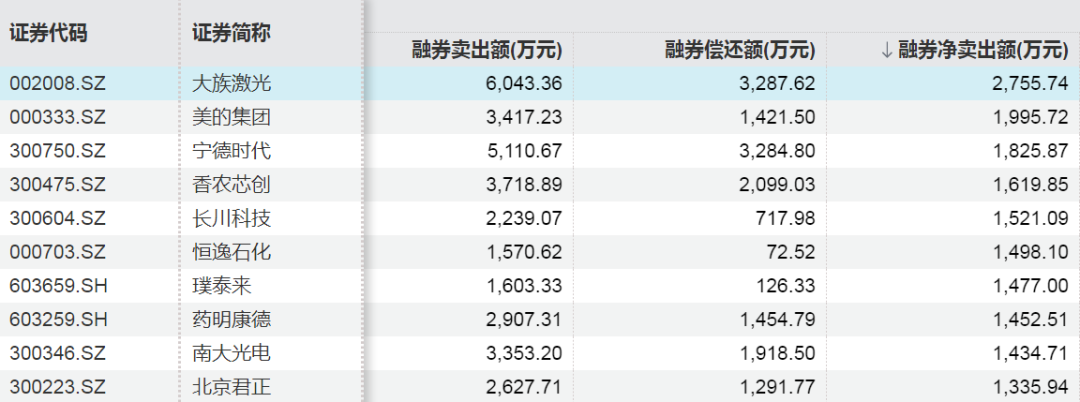The width and height of the screenshot is (1080, 402).
Task: Select stock code 603659.SH
Action: (59, 286)
